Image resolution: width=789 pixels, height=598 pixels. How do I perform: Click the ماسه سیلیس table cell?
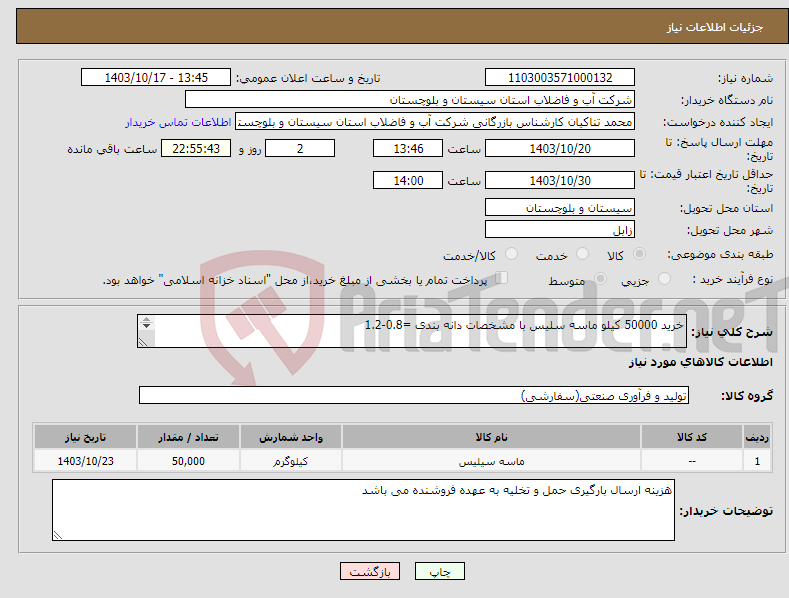point(492,461)
